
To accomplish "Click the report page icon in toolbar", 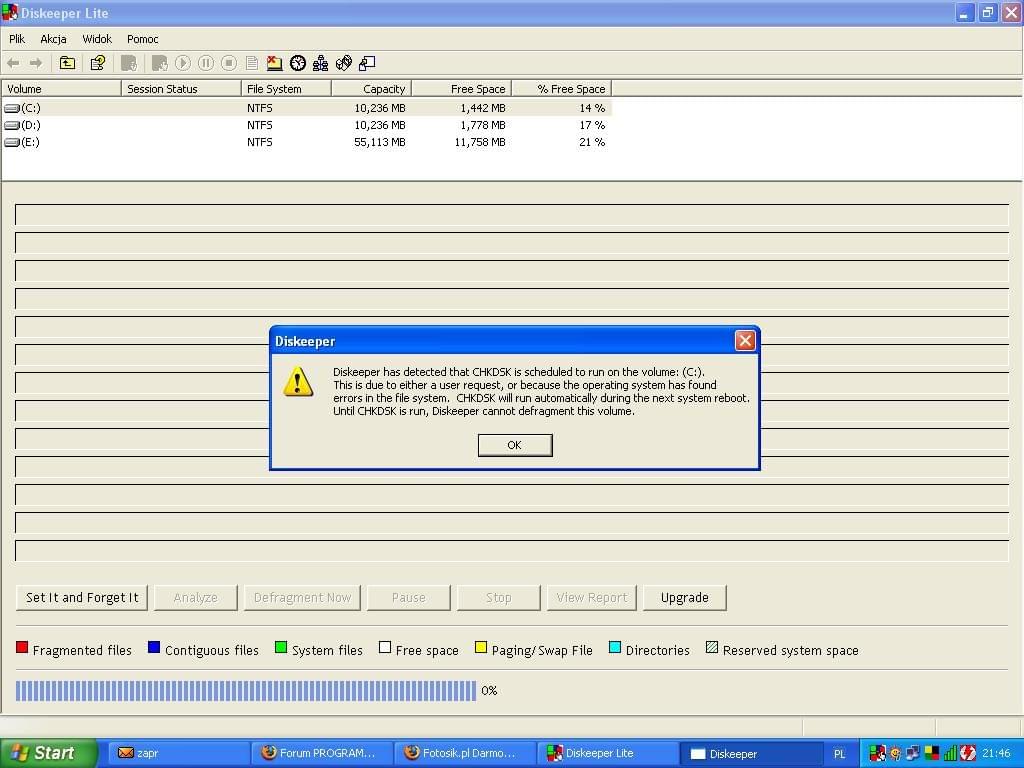I will click(251, 63).
